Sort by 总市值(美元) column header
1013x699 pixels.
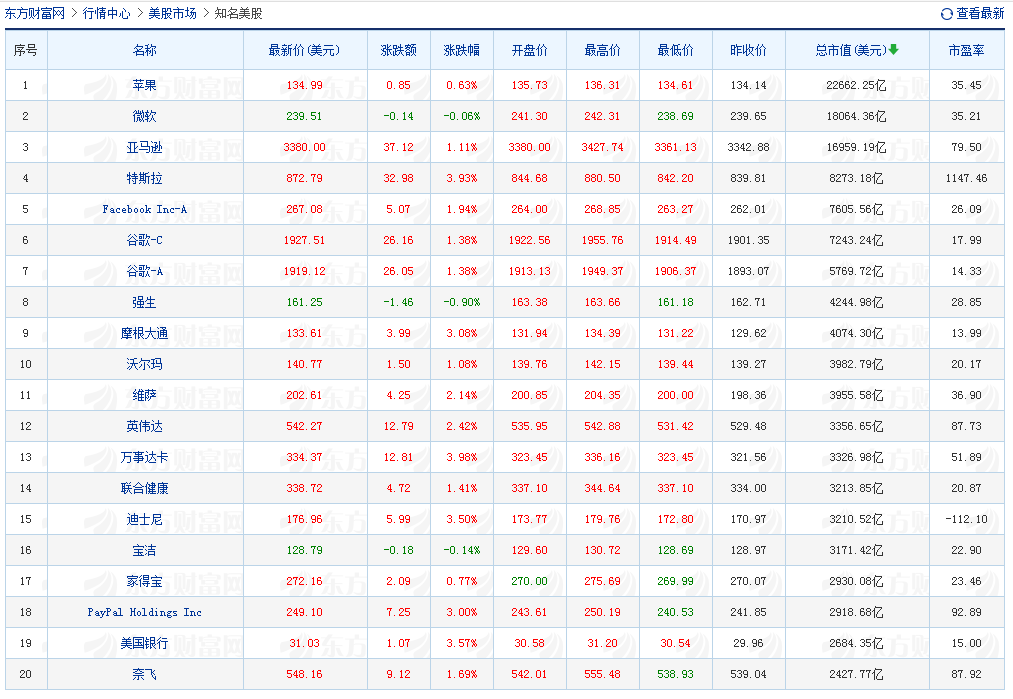[851, 50]
